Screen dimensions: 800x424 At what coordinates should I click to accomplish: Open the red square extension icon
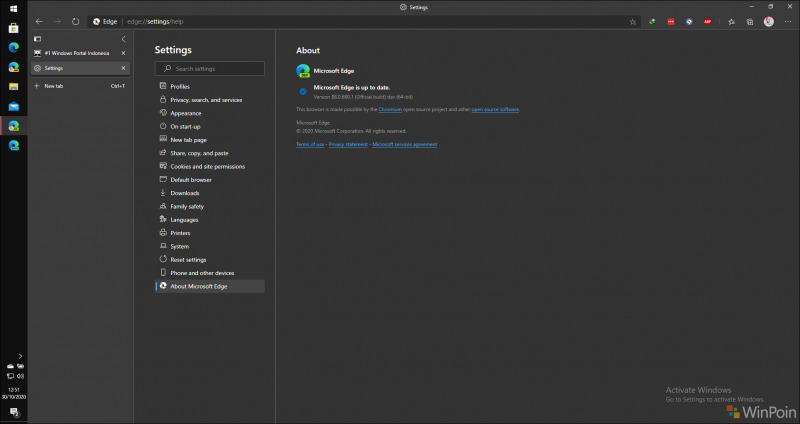coord(670,21)
